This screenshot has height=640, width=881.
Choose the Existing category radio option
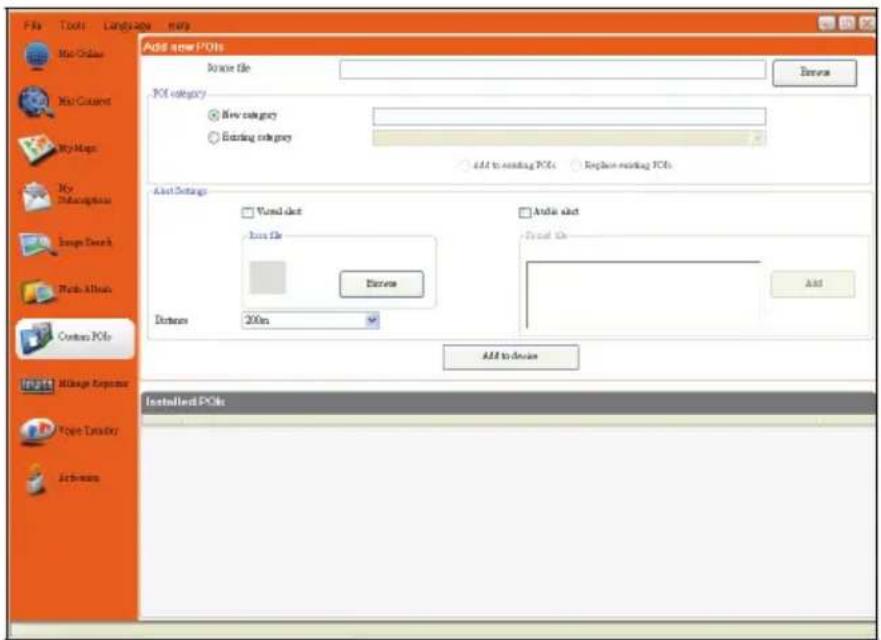click(214, 137)
